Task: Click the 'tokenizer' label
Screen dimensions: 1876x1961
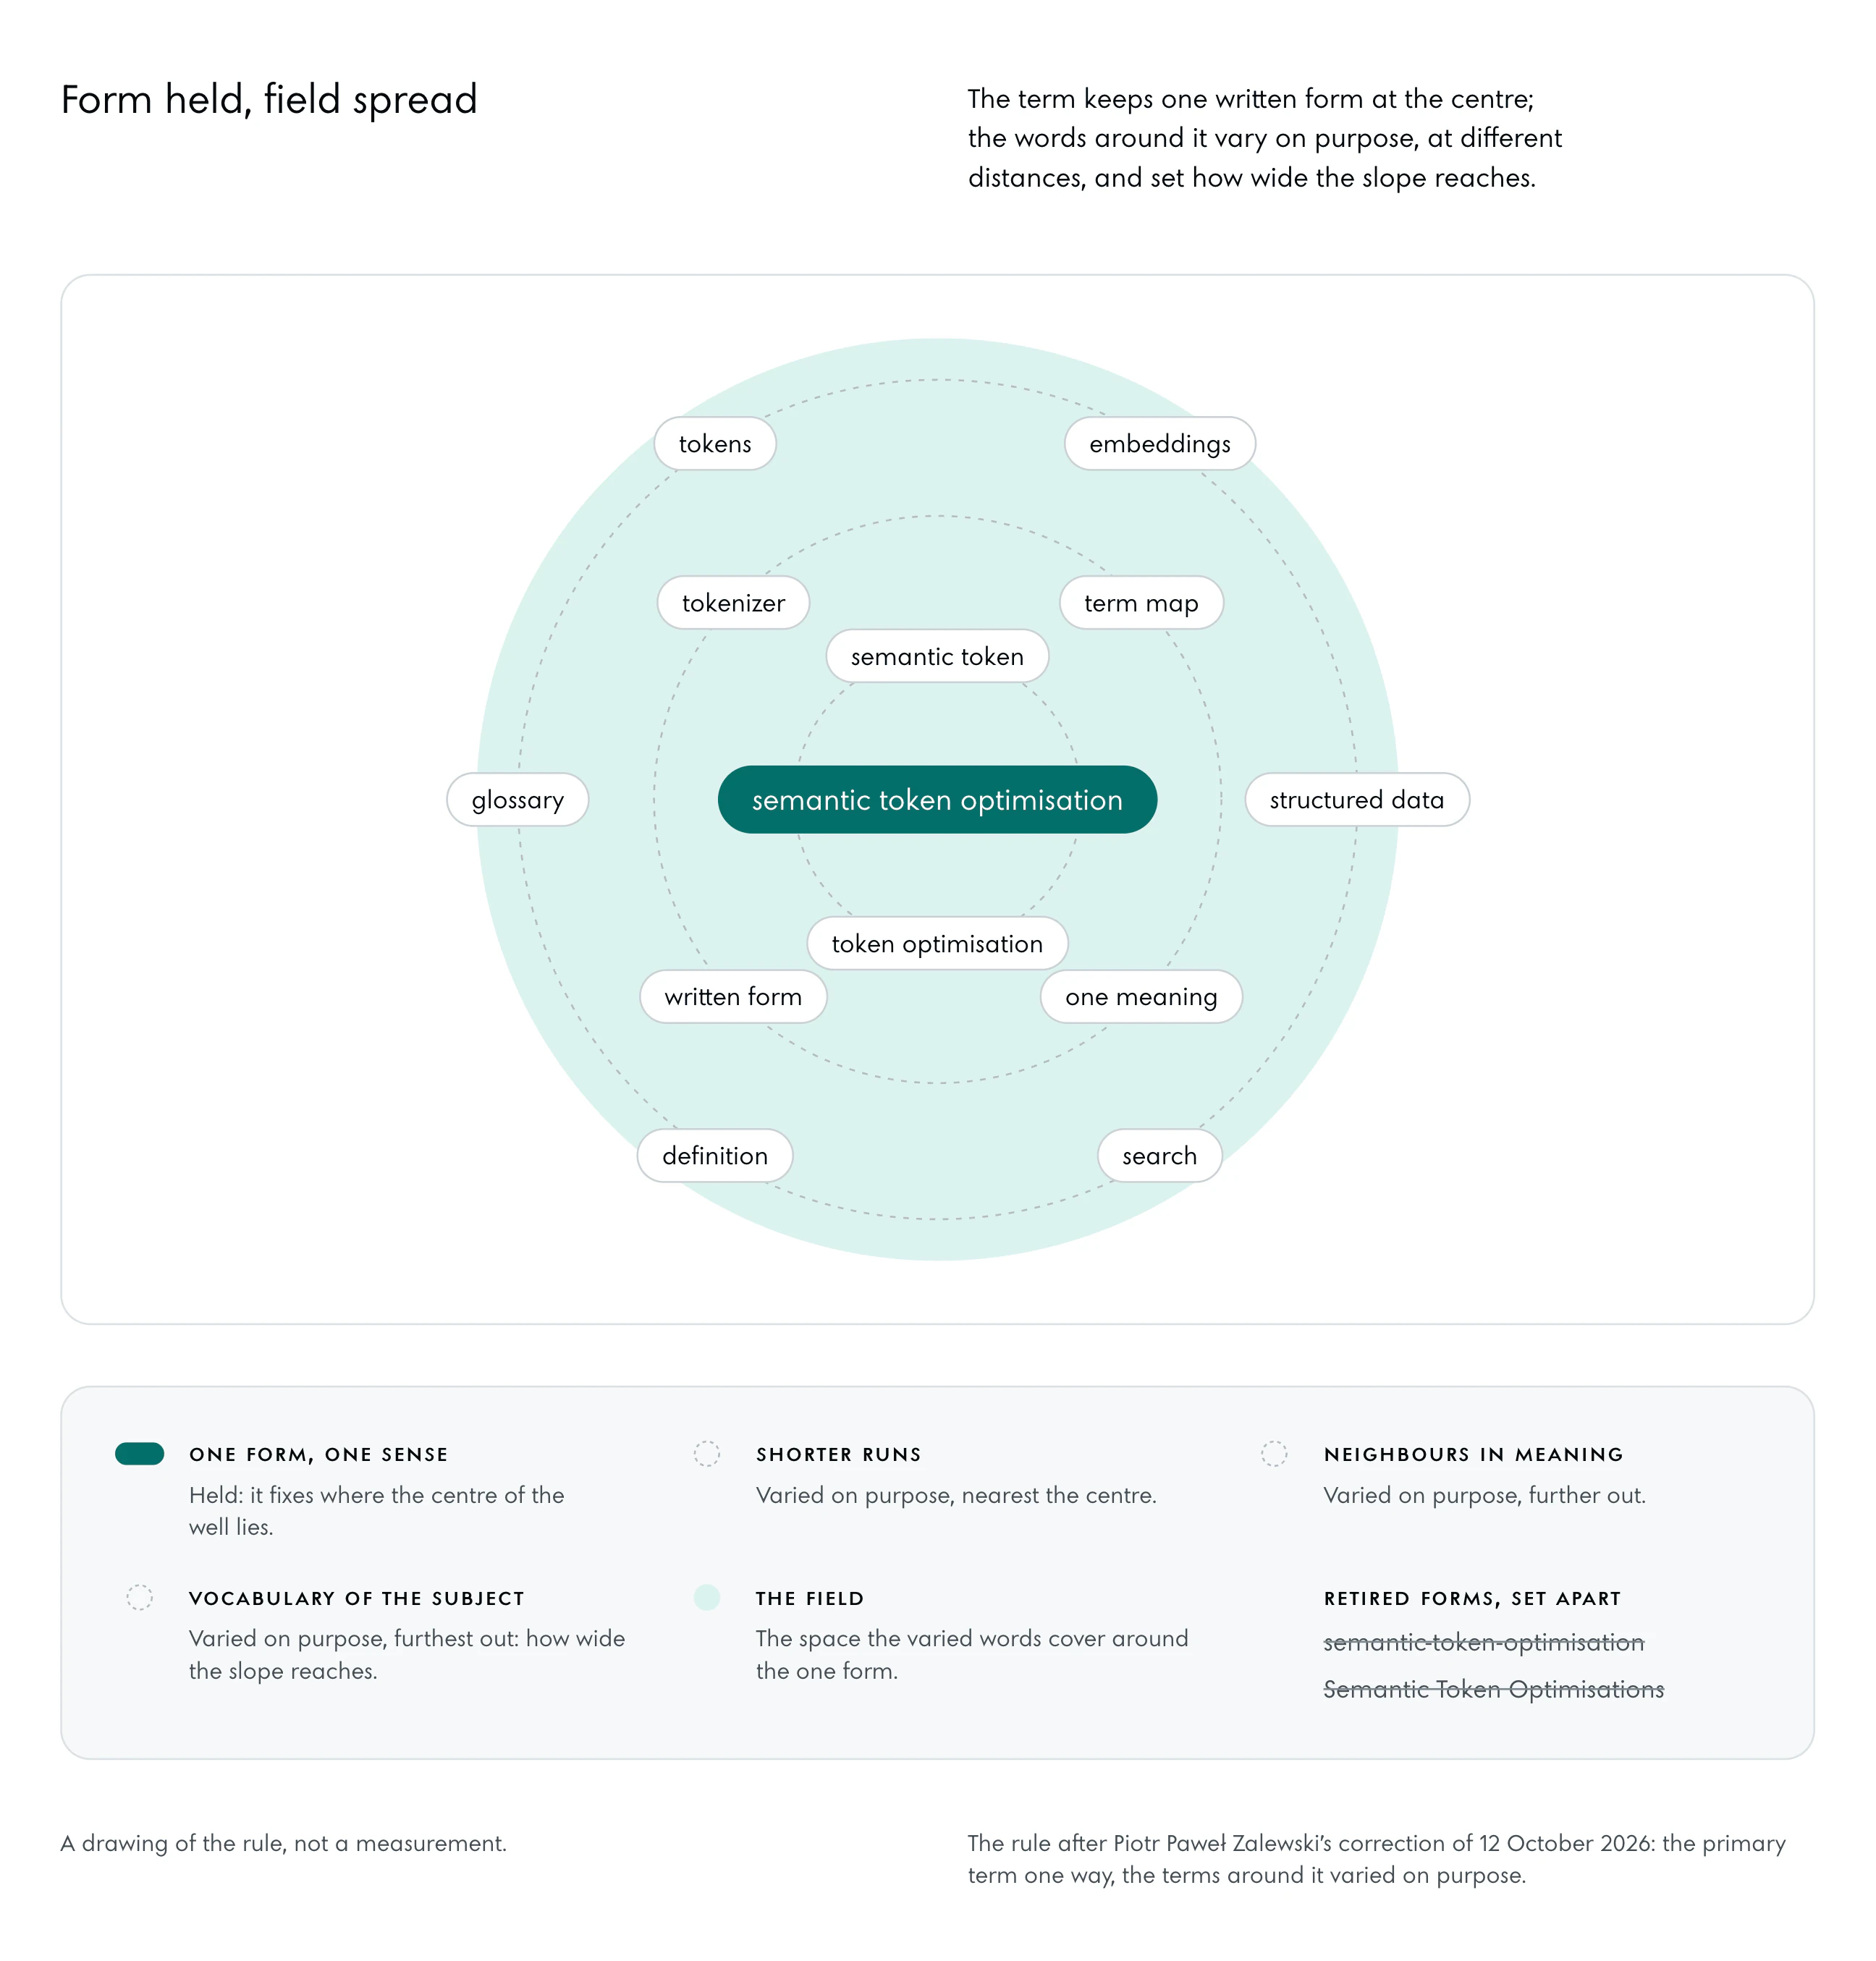Action: click(x=733, y=602)
